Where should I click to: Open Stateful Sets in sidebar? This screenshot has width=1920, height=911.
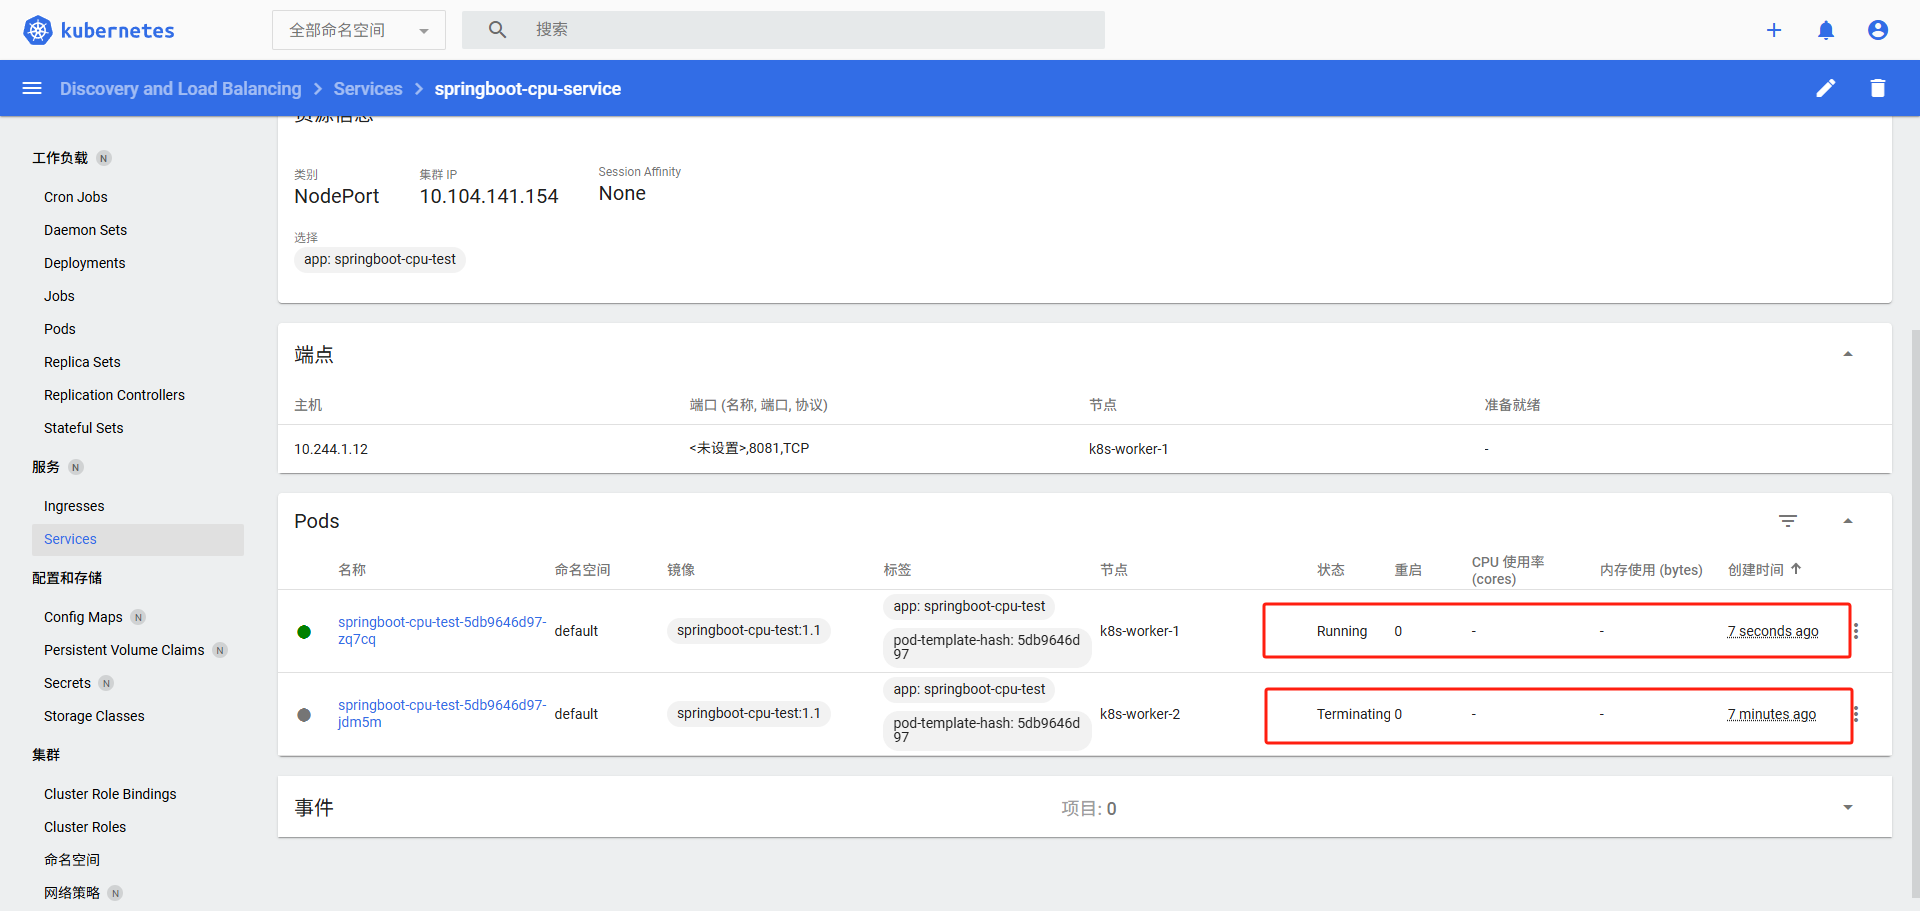pos(84,428)
